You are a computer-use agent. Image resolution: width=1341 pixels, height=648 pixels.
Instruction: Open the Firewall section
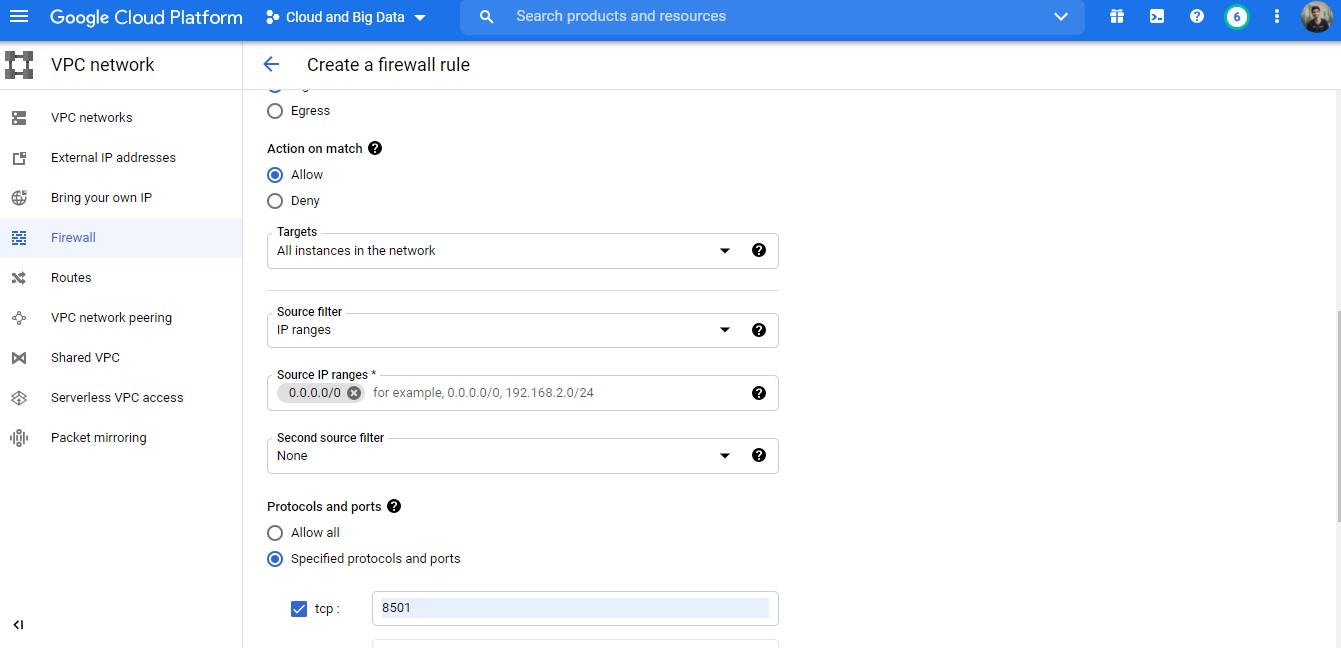click(x=72, y=237)
